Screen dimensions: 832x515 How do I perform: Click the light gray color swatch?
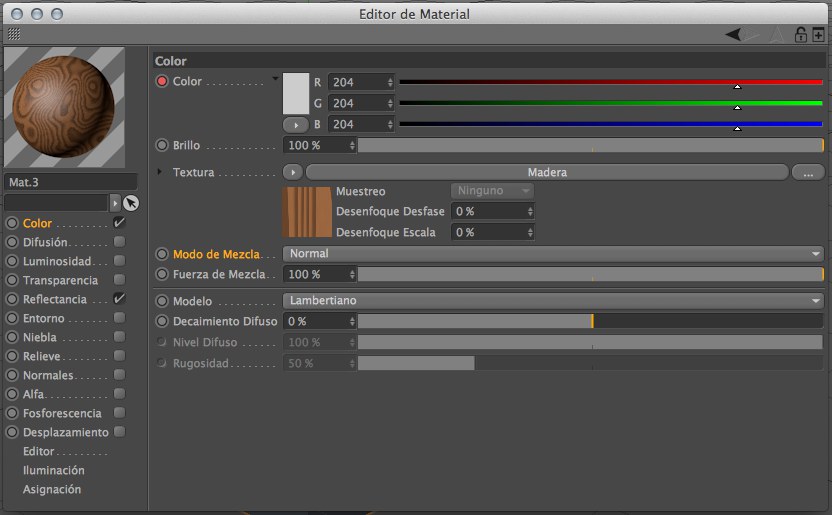tap(296, 92)
